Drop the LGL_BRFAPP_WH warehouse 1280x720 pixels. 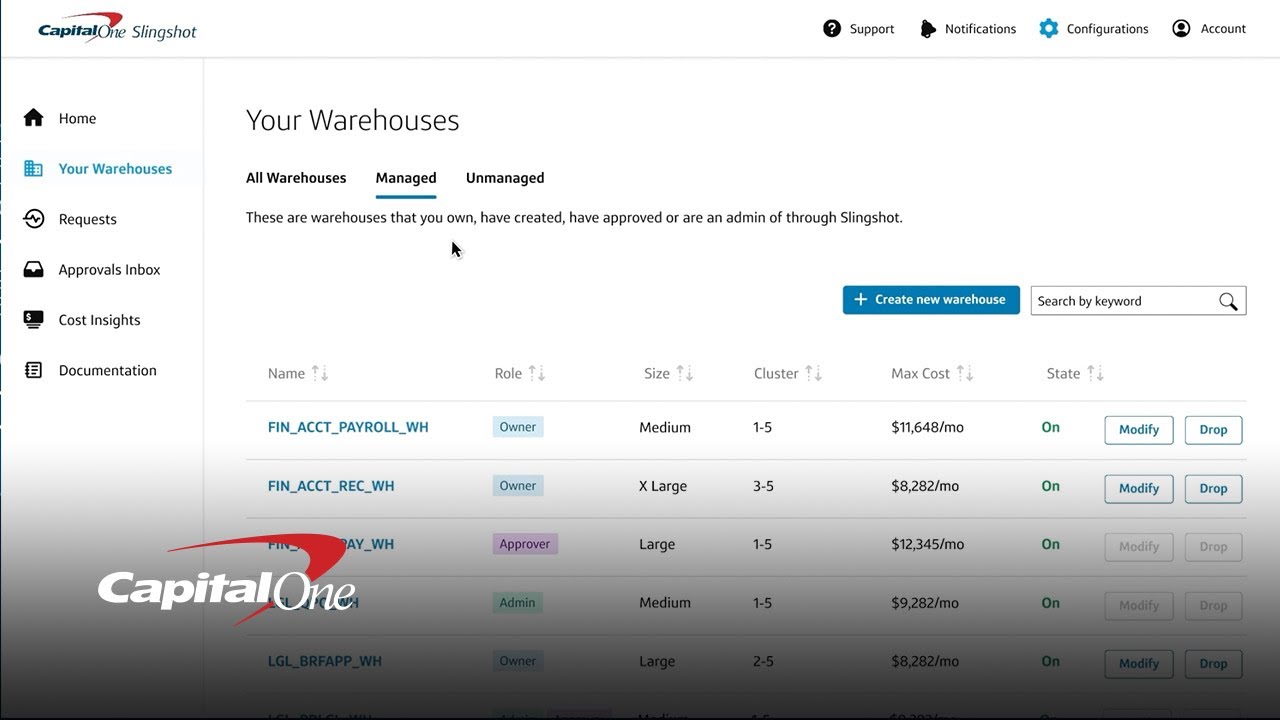tap(1213, 664)
